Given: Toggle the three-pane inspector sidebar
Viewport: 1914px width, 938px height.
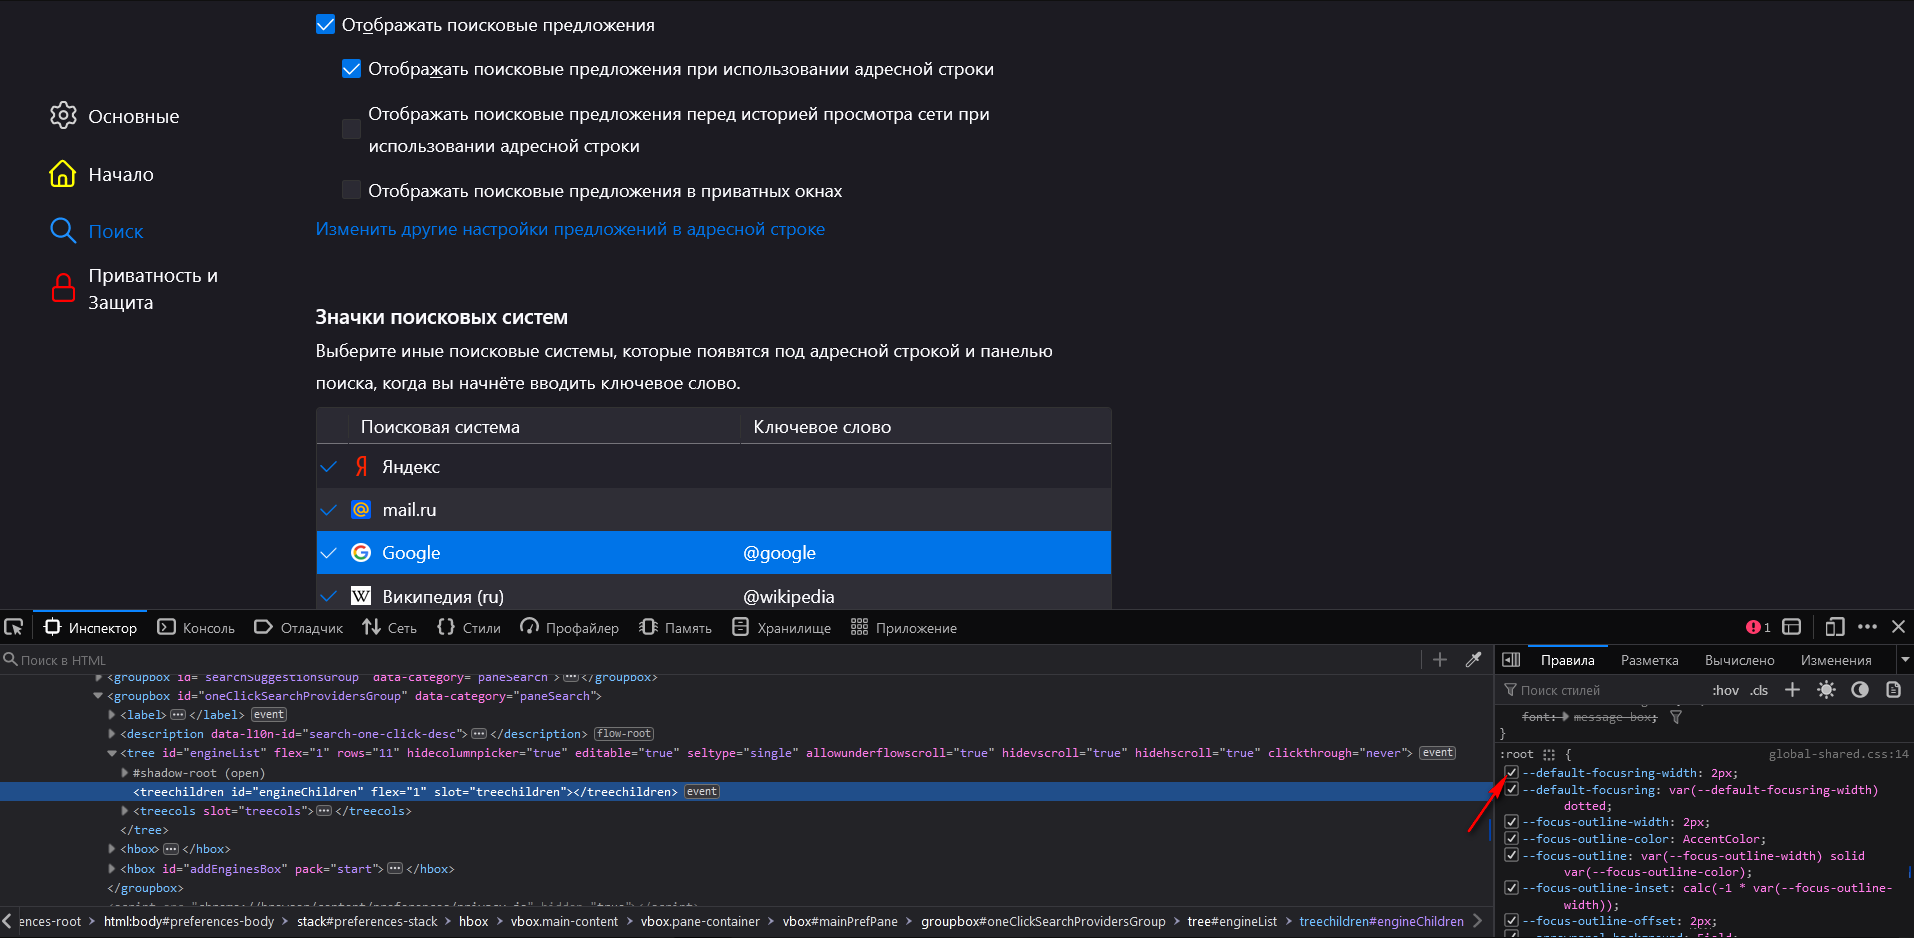Looking at the screenshot, I should click(x=1511, y=659).
